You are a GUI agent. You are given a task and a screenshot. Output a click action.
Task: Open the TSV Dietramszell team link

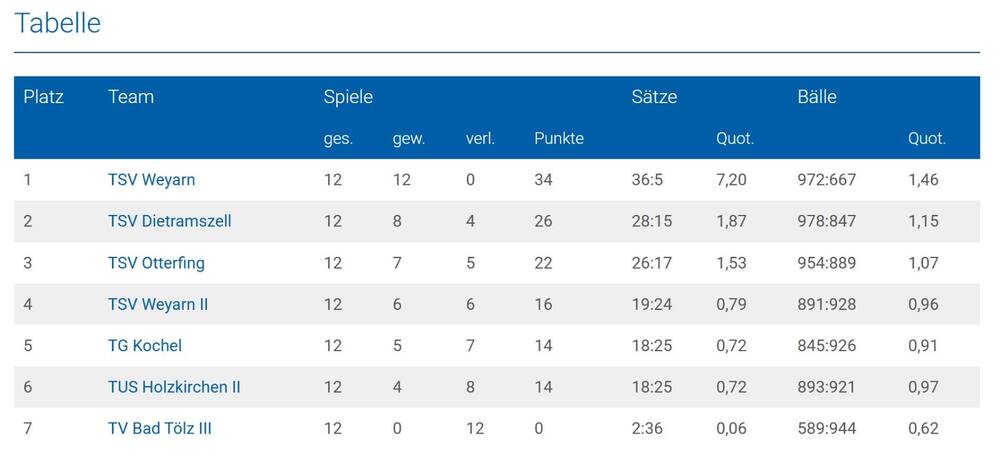click(x=169, y=221)
